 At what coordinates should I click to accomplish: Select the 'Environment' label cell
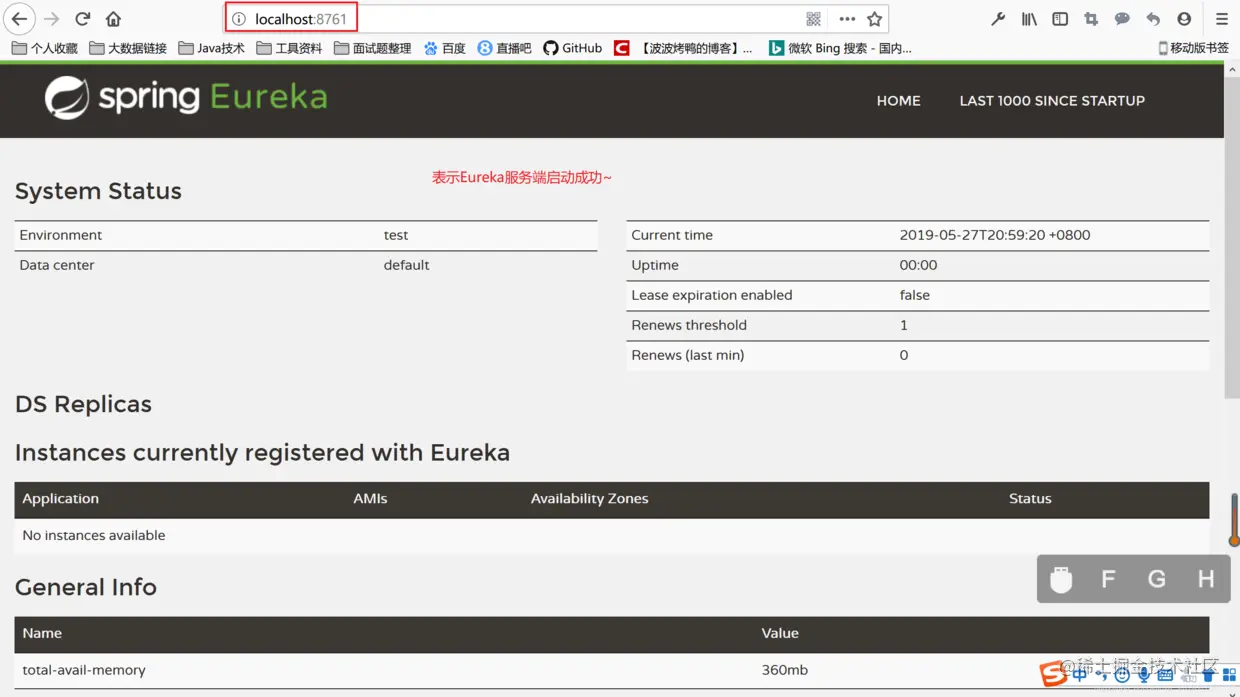click(61, 235)
